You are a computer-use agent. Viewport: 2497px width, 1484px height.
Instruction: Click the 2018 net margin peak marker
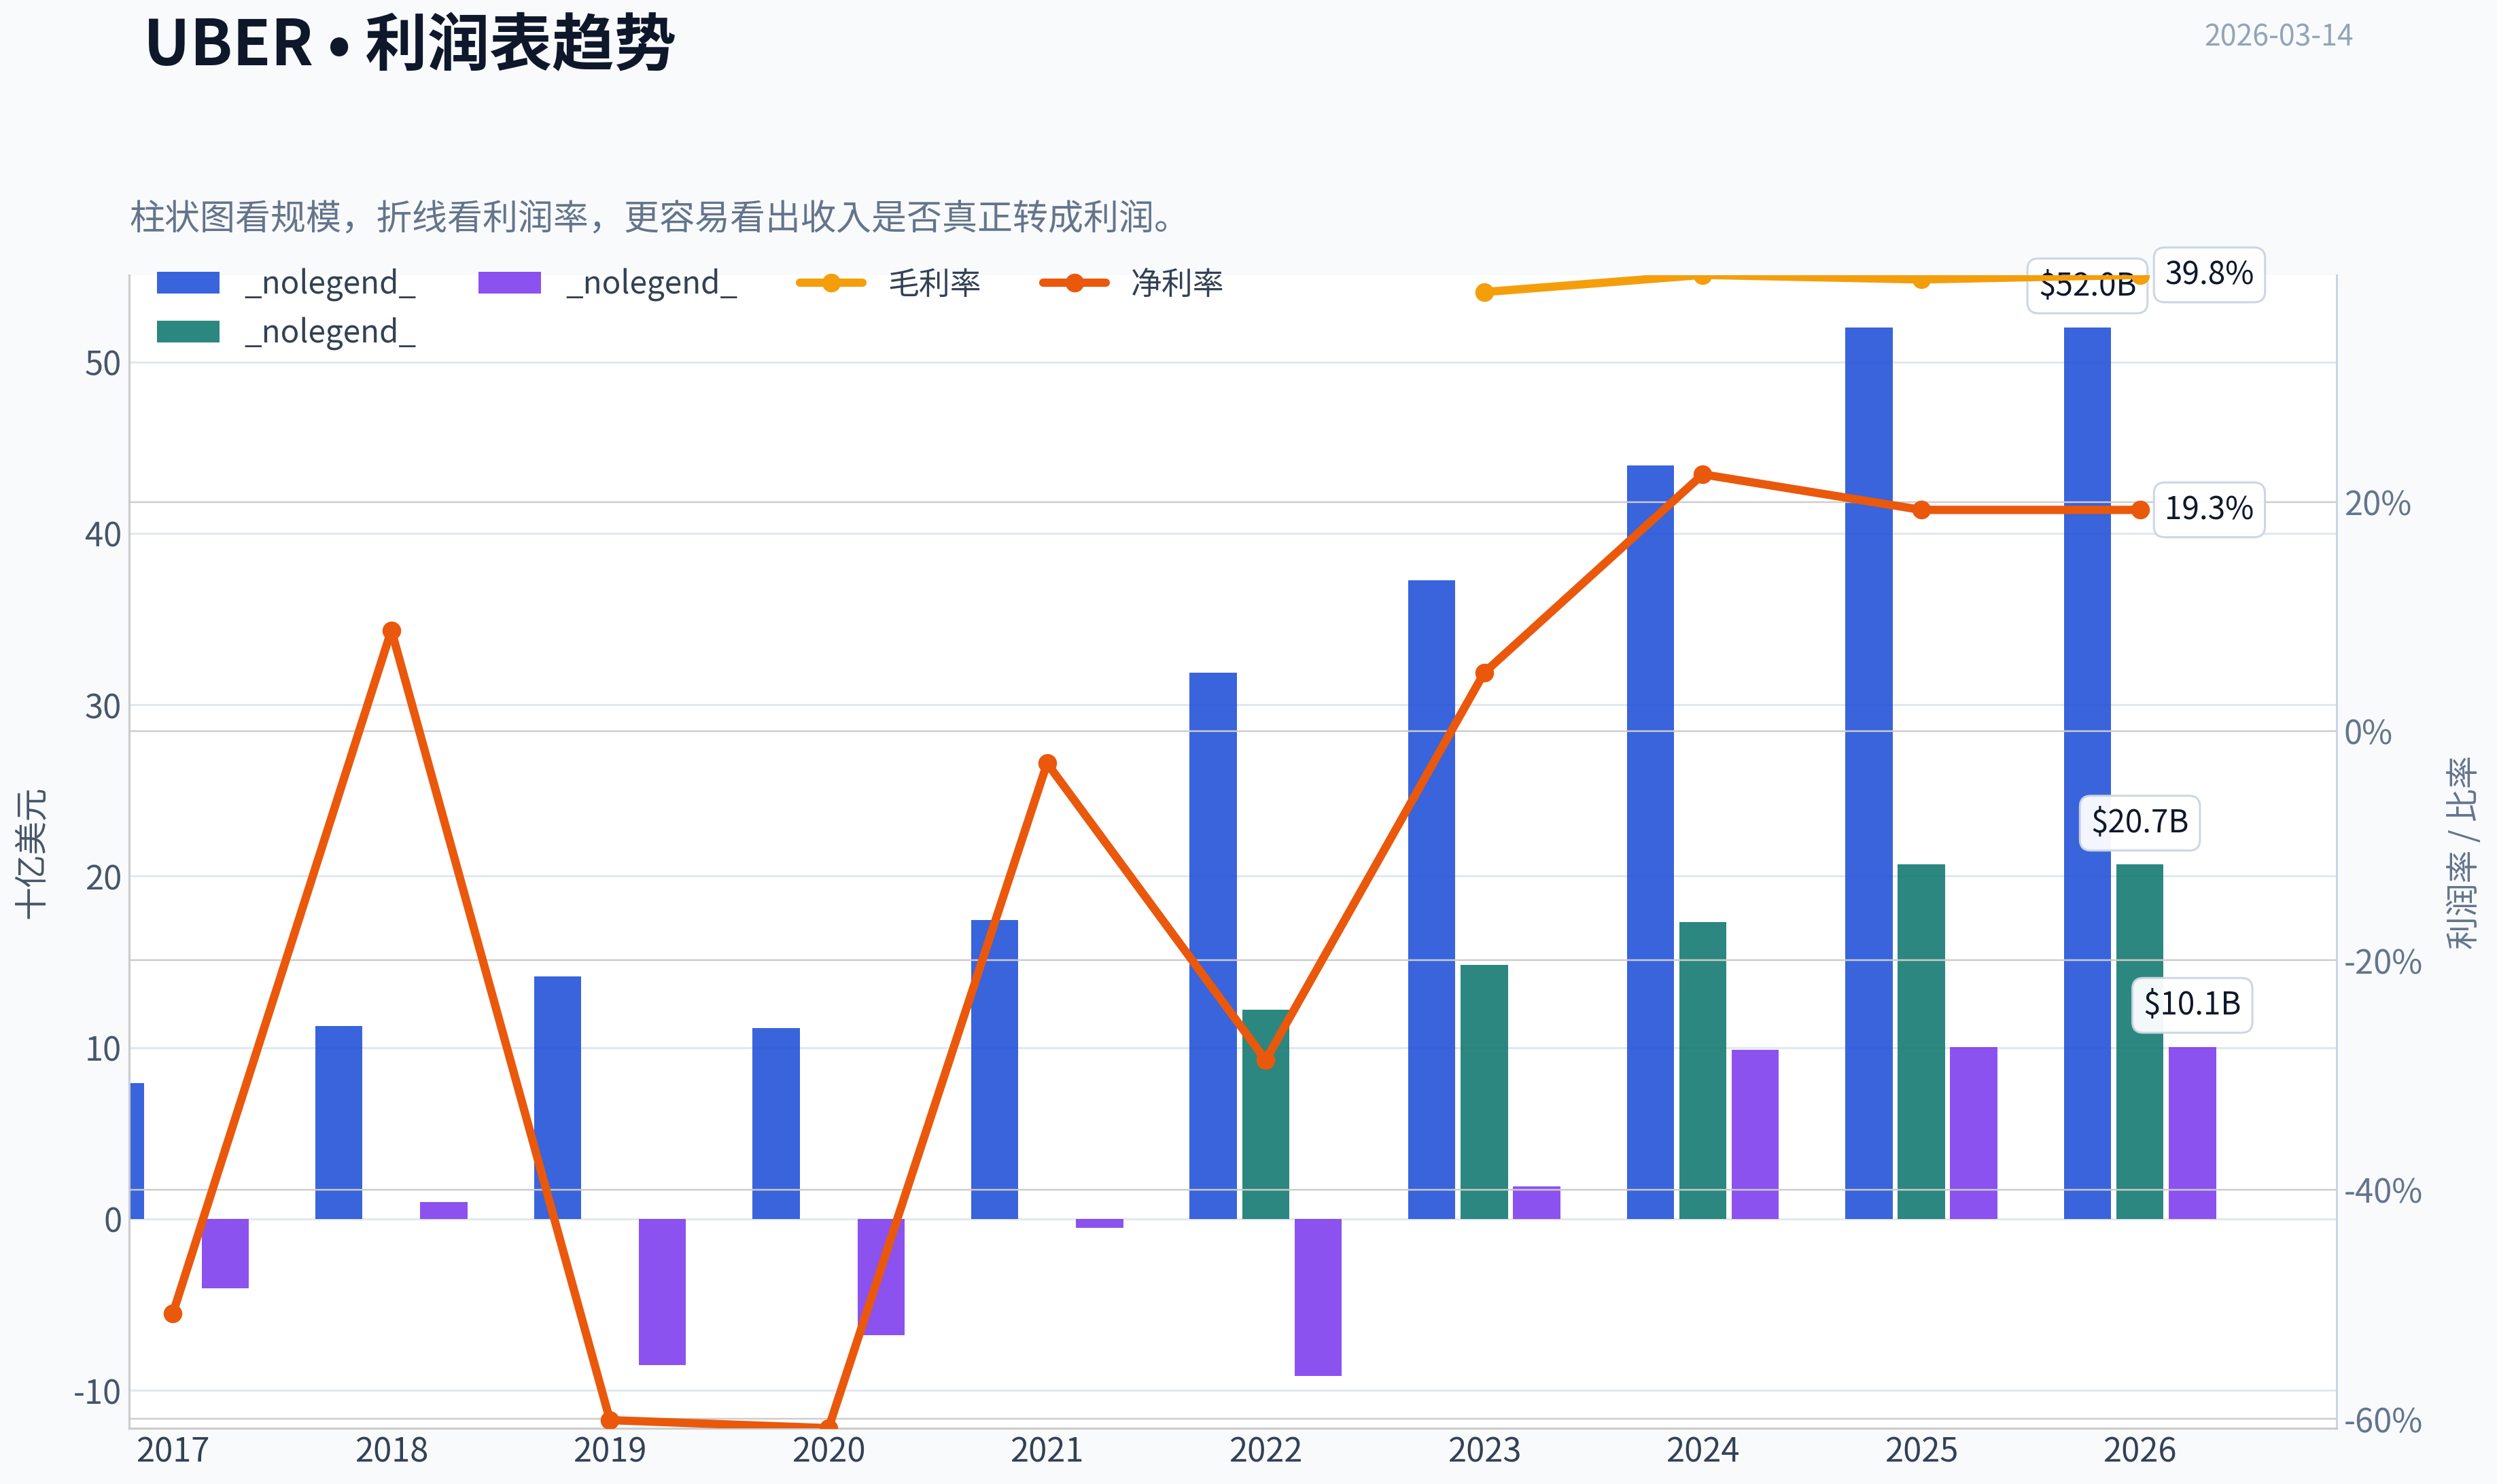tap(392, 631)
